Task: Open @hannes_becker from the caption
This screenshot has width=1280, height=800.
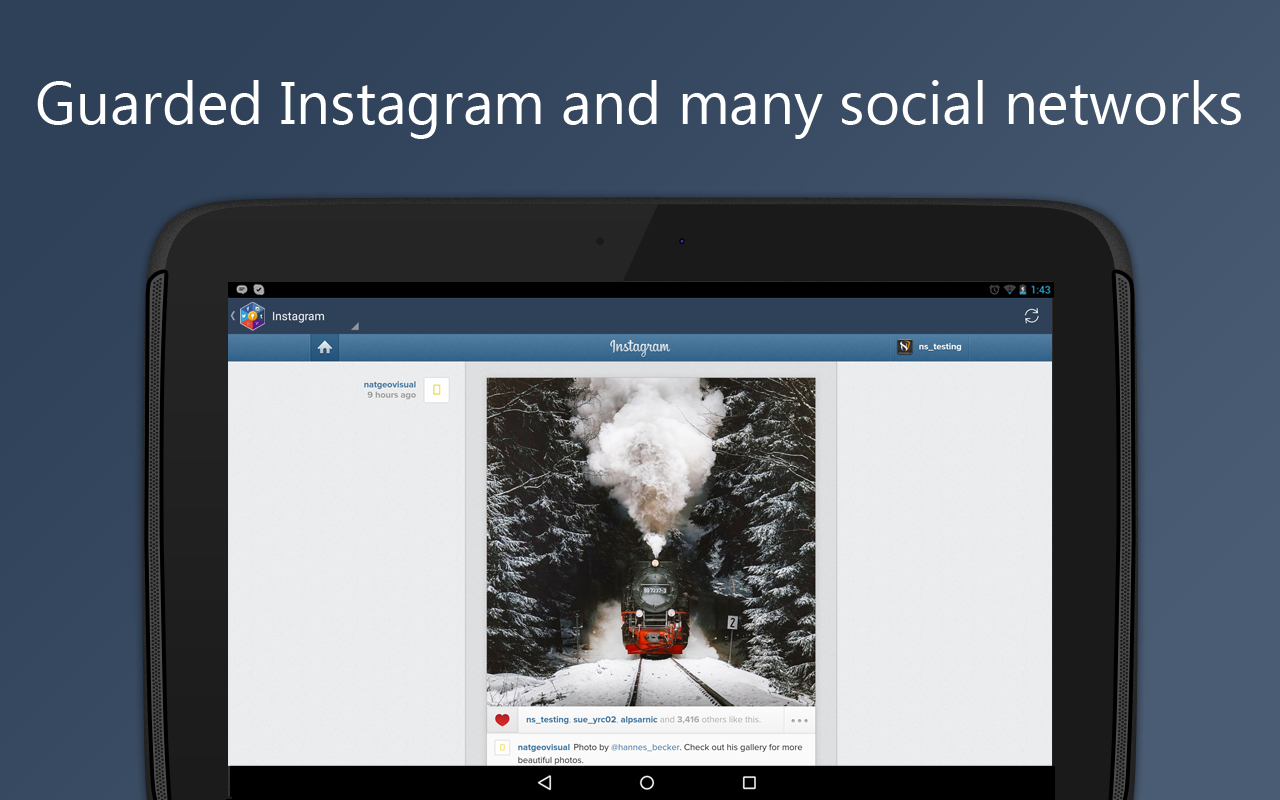Action: [645, 747]
